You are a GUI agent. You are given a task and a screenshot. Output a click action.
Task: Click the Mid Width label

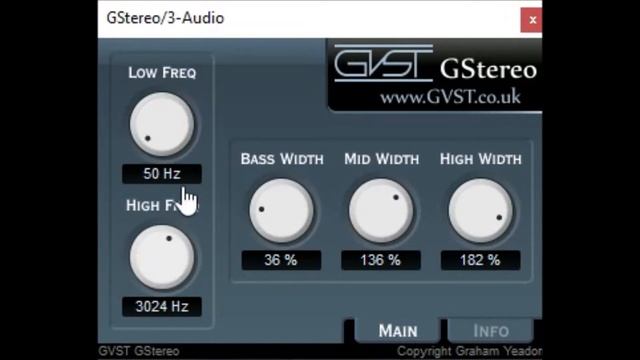point(381,159)
